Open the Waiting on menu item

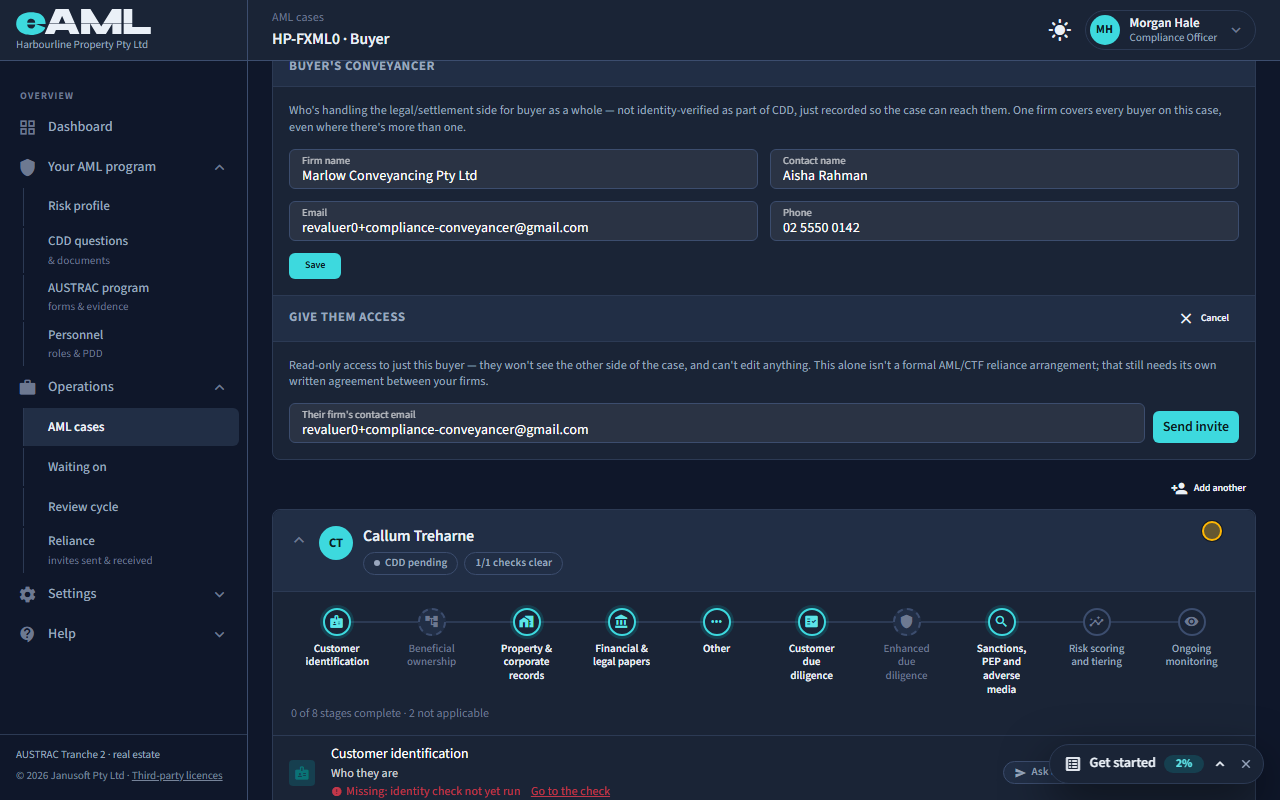[131, 467]
